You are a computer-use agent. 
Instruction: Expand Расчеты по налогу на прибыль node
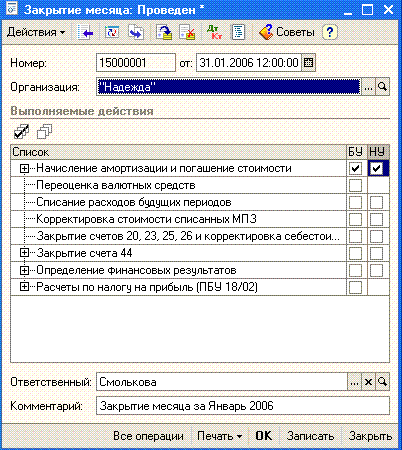click(x=24, y=287)
